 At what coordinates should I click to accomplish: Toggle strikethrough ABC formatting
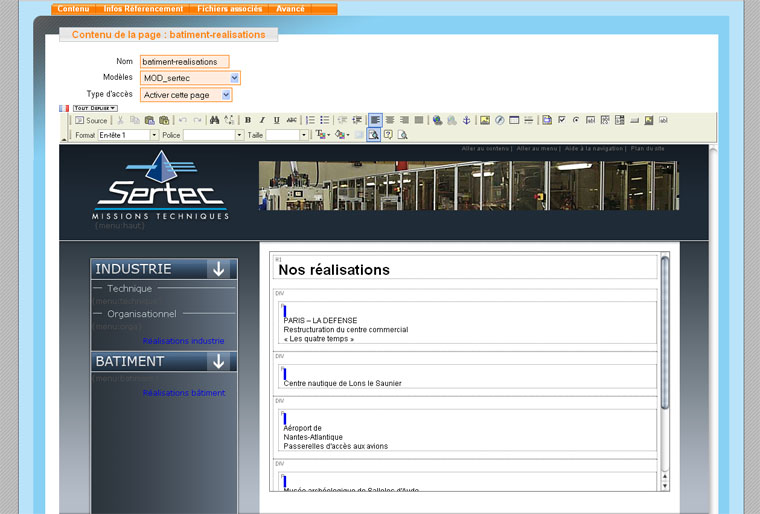[291, 120]
